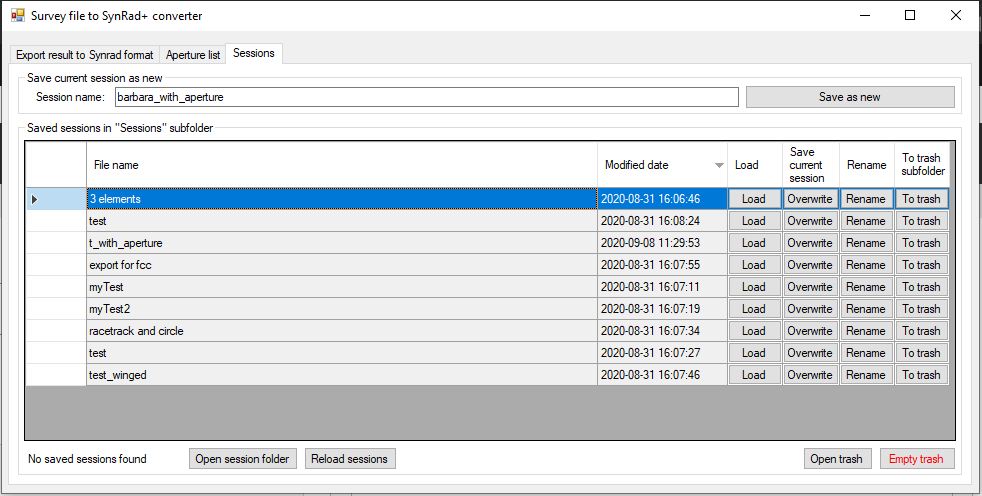Screen dimensions: 982x496
Task: Click Reload sessions button
Action: (350, 459)
